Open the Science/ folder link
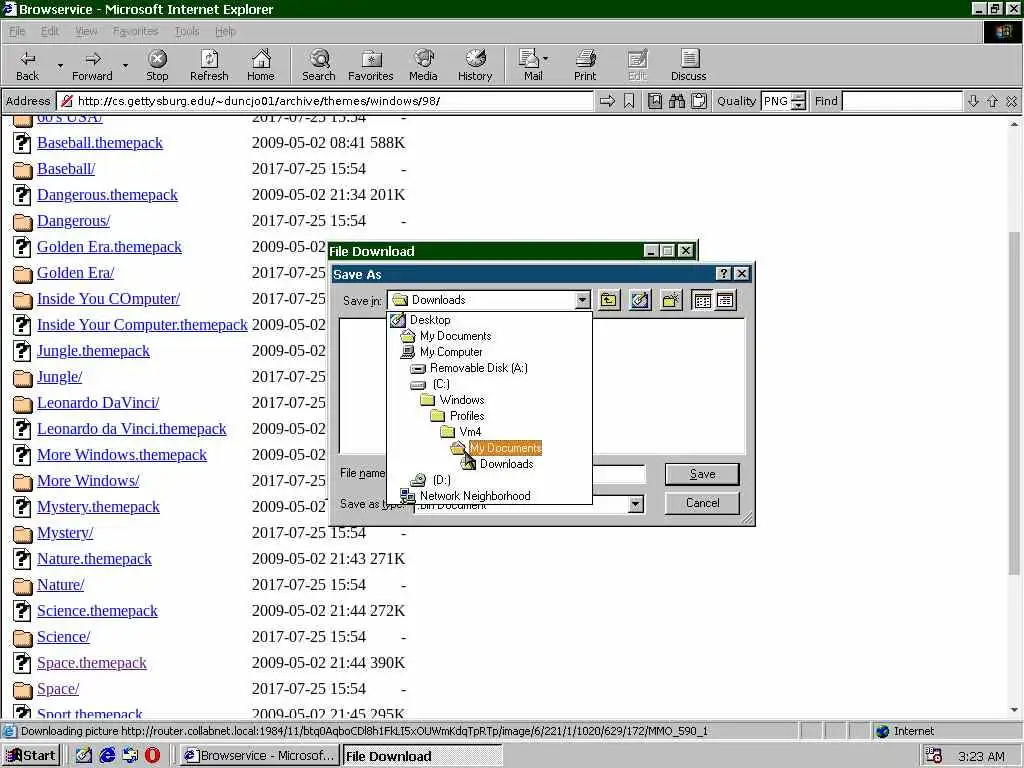Viewport: 1024px width, 768px height. click(x=63, y=637)
